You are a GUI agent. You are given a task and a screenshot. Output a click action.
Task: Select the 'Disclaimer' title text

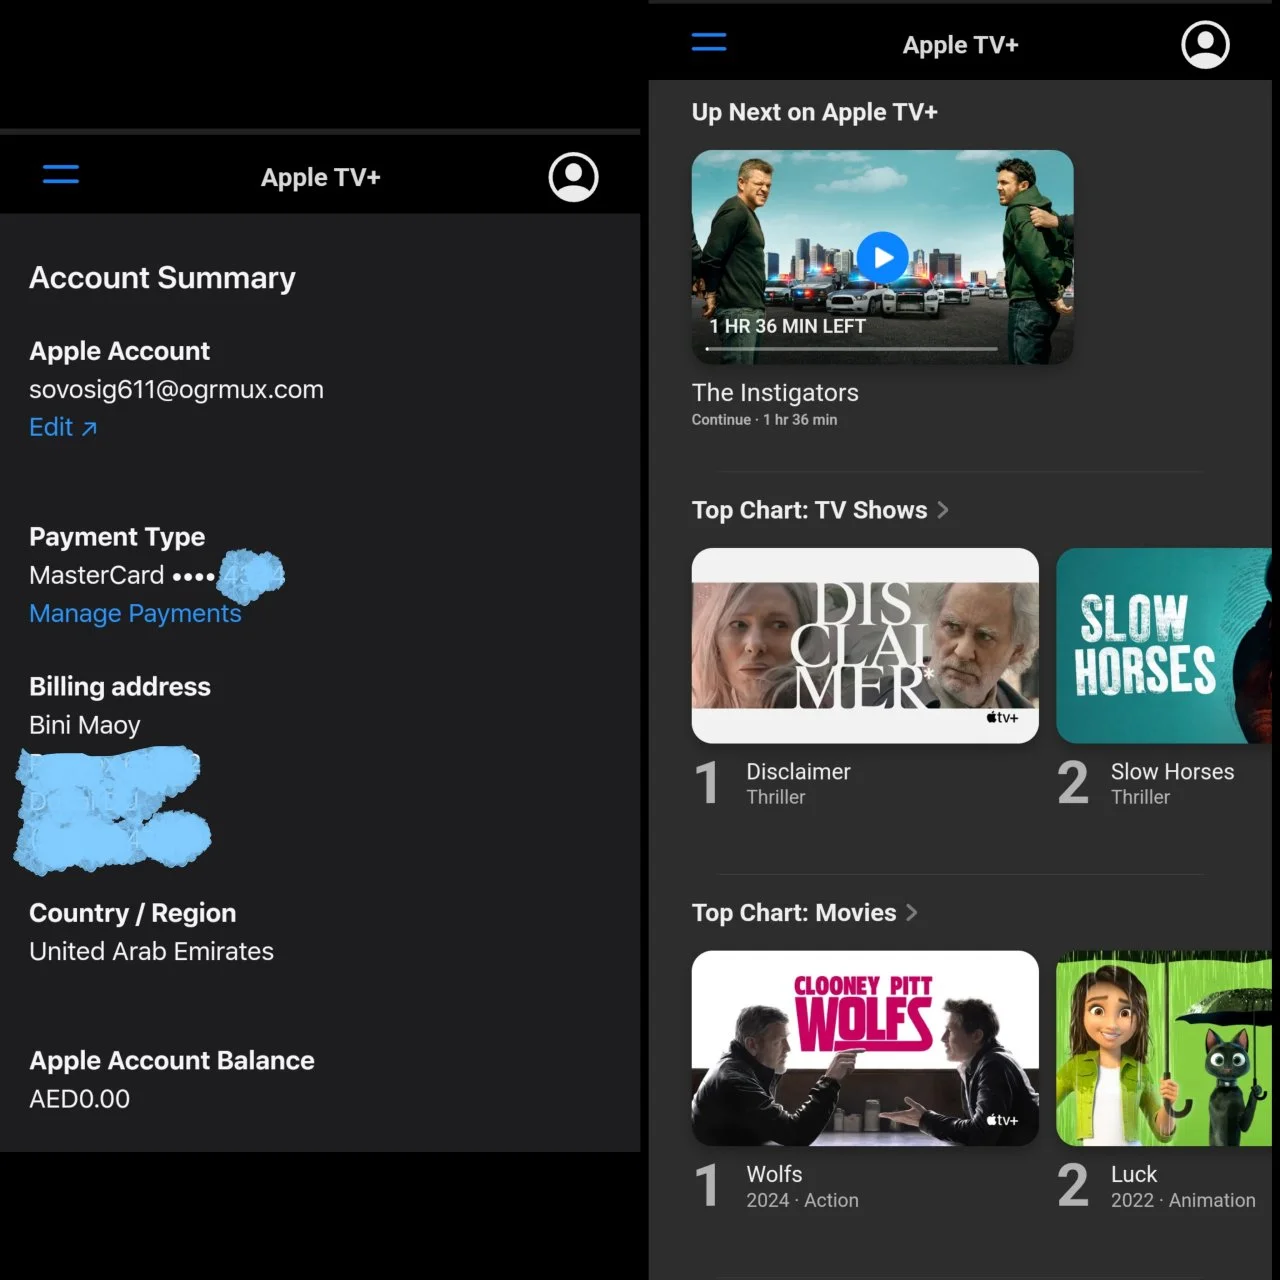coord(798,771)
